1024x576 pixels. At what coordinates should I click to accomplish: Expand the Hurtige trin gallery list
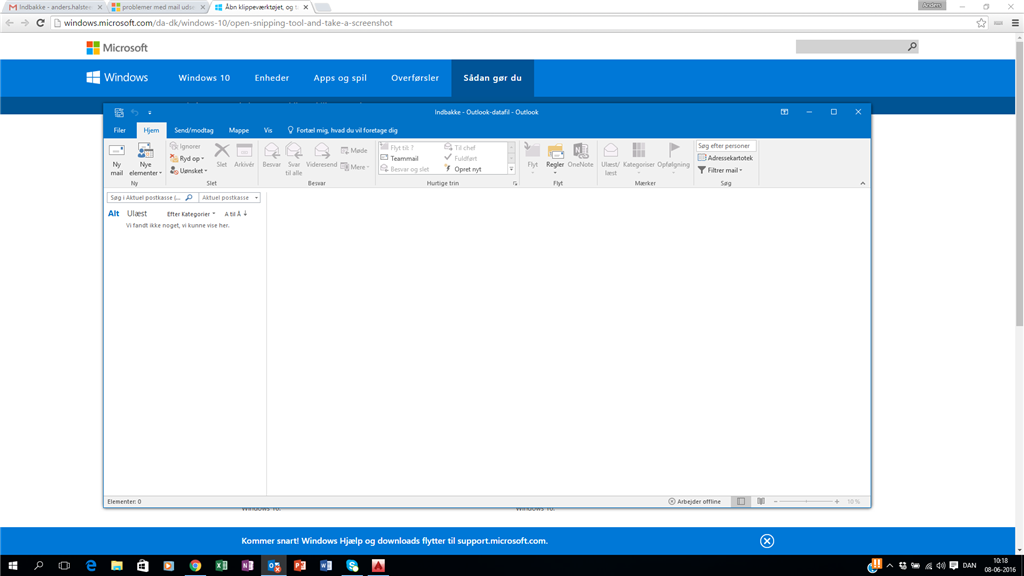coord(511,169)
